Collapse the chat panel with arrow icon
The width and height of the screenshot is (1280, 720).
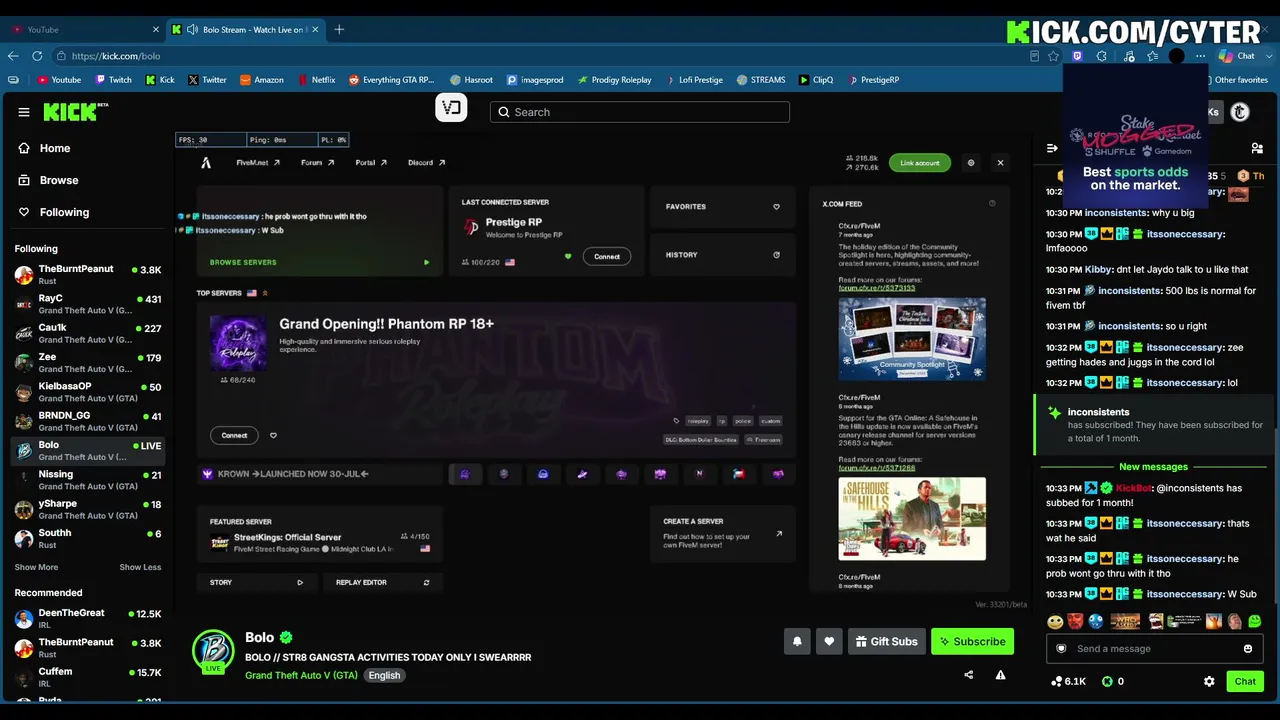click(1052, 148)
